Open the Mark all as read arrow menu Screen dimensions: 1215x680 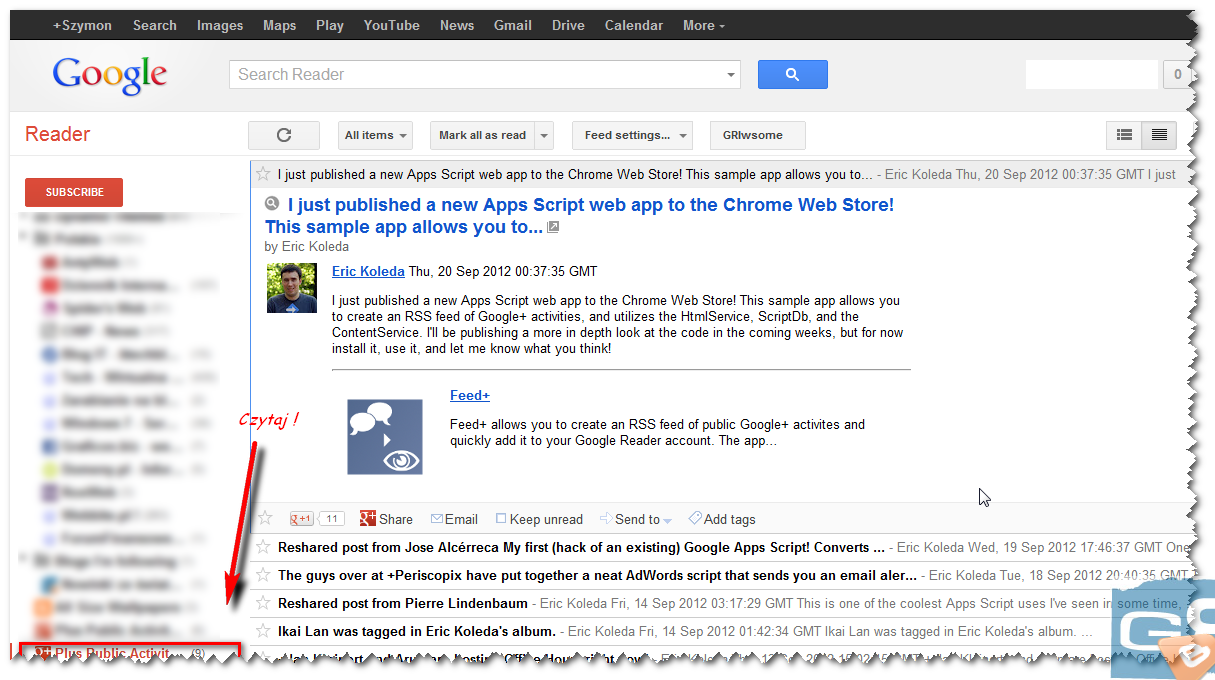point(544,135)
